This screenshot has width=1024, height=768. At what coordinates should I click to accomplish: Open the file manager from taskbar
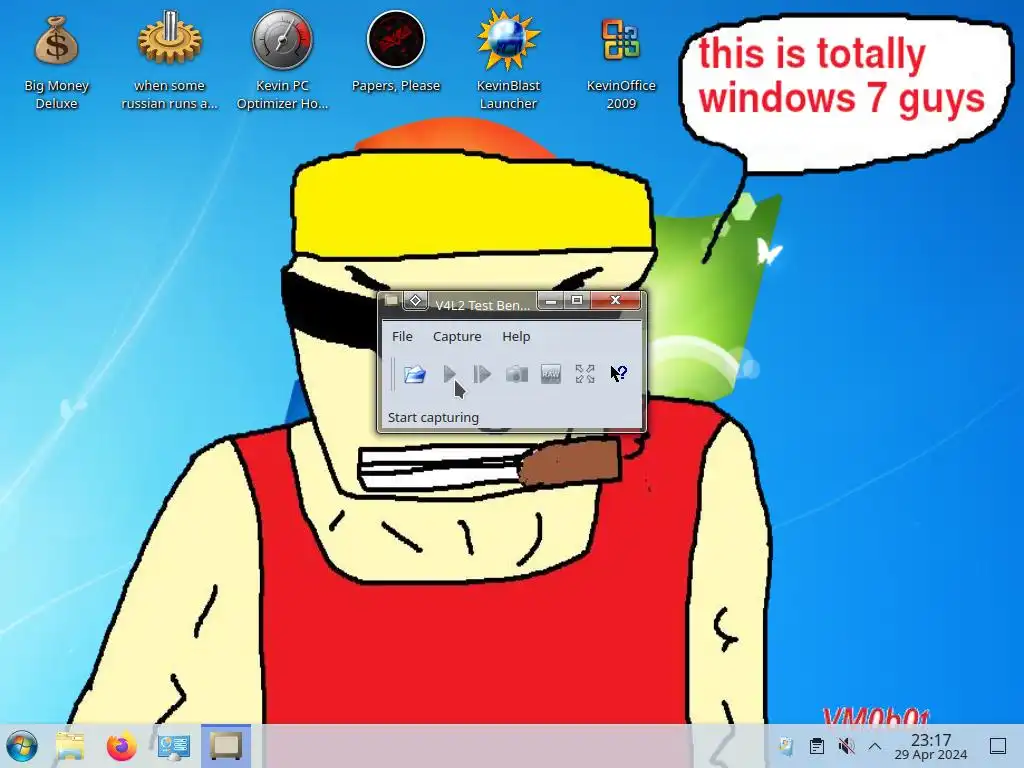coord(70,746)
